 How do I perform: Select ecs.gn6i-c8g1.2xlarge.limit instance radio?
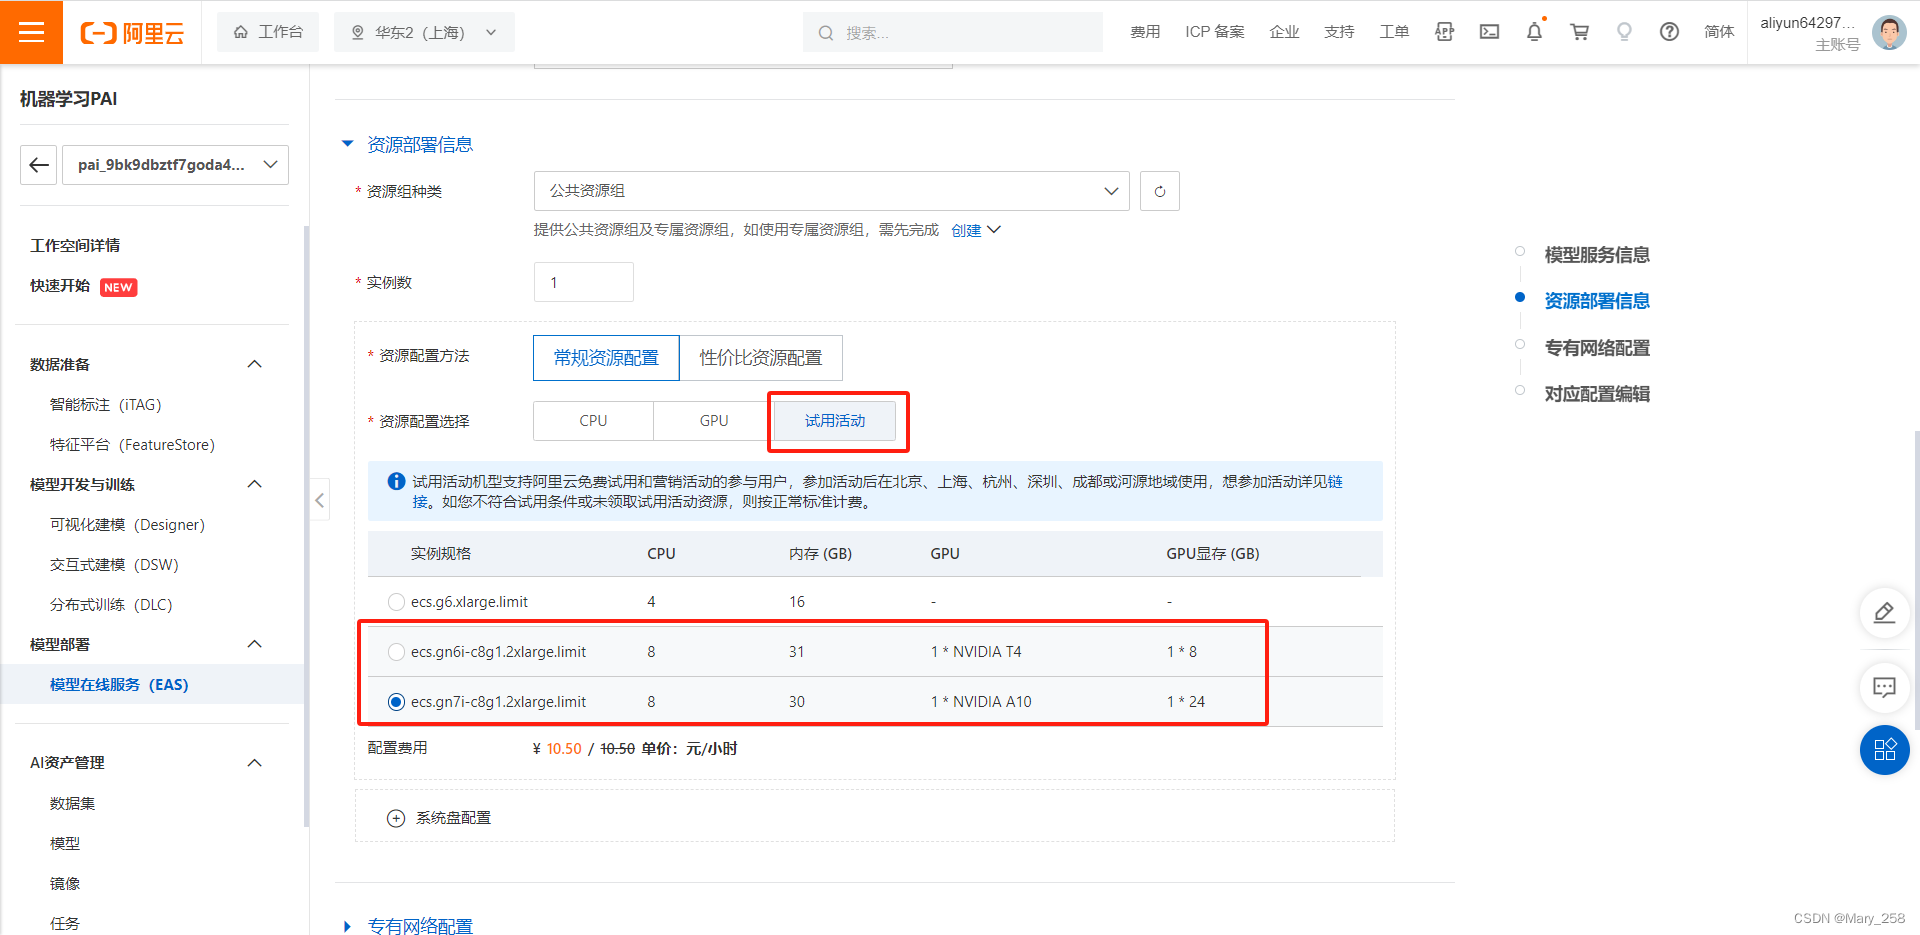point(396,652)
